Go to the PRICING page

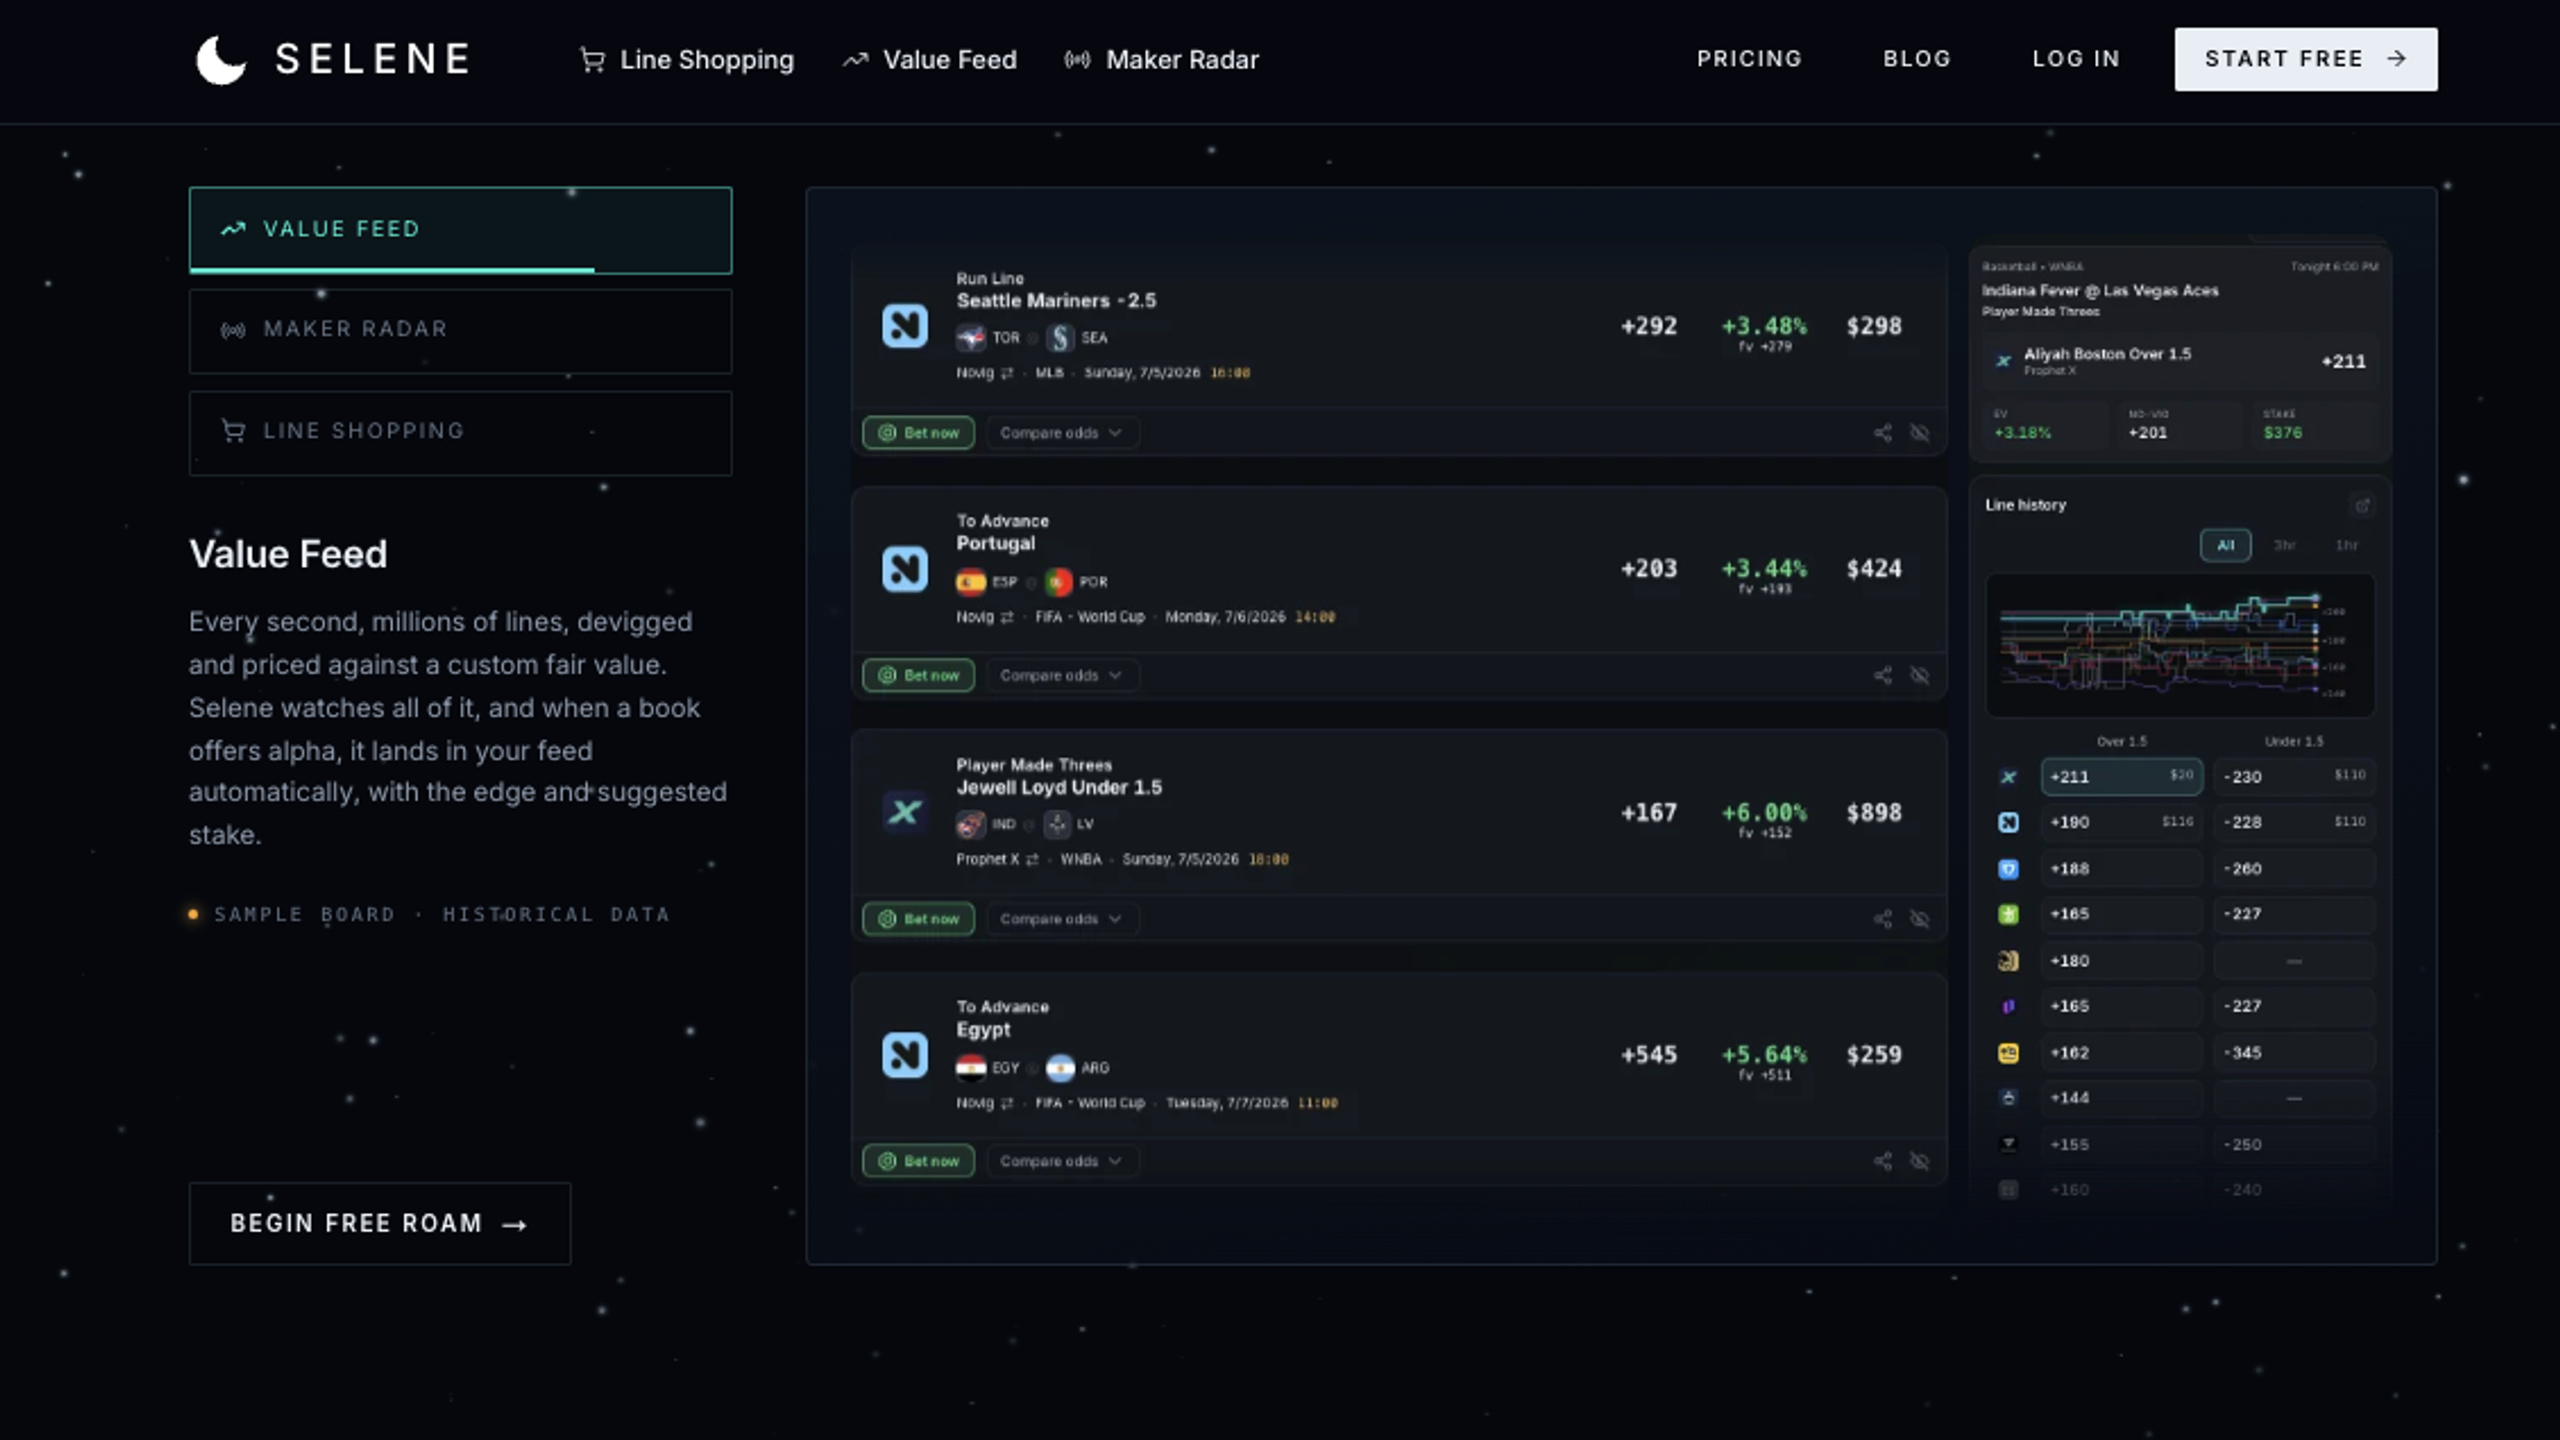pos(1749,59)
